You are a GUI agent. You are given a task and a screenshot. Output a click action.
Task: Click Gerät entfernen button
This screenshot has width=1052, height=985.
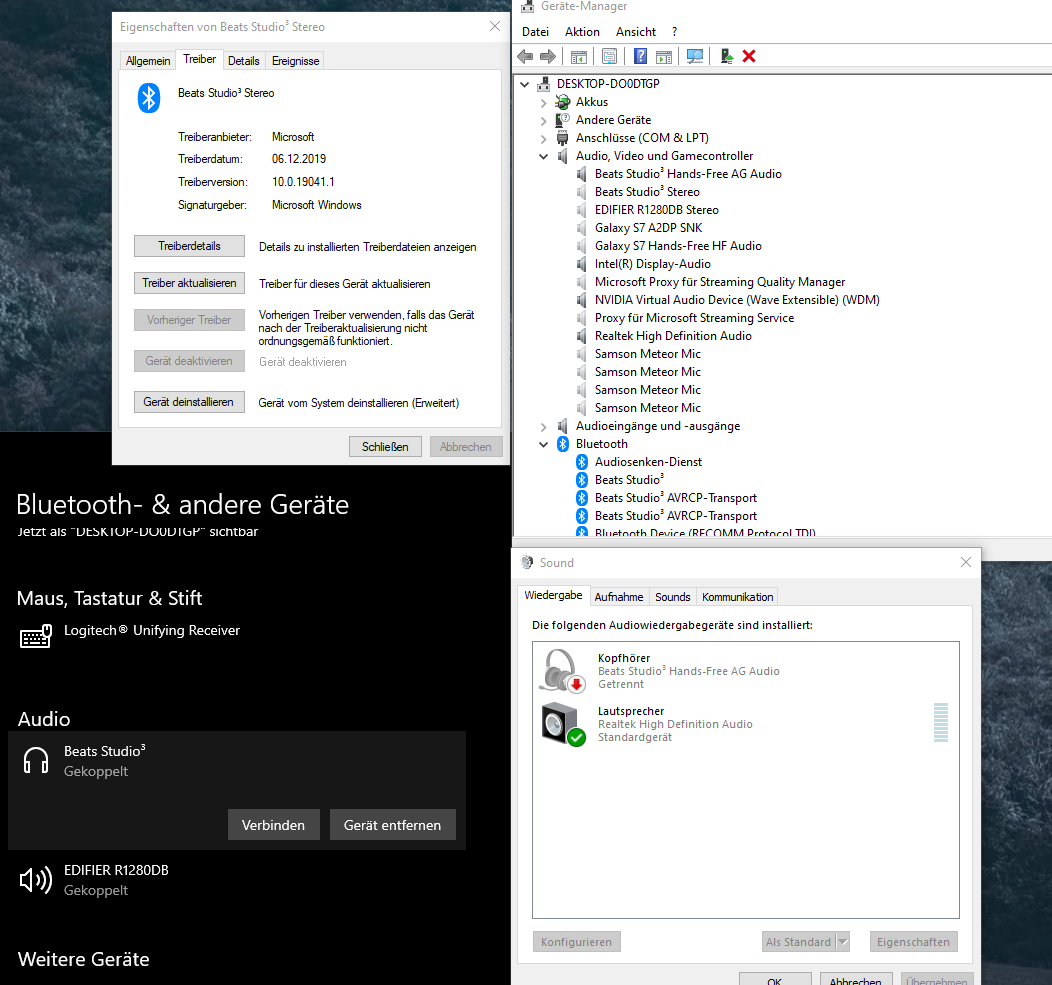392,825
